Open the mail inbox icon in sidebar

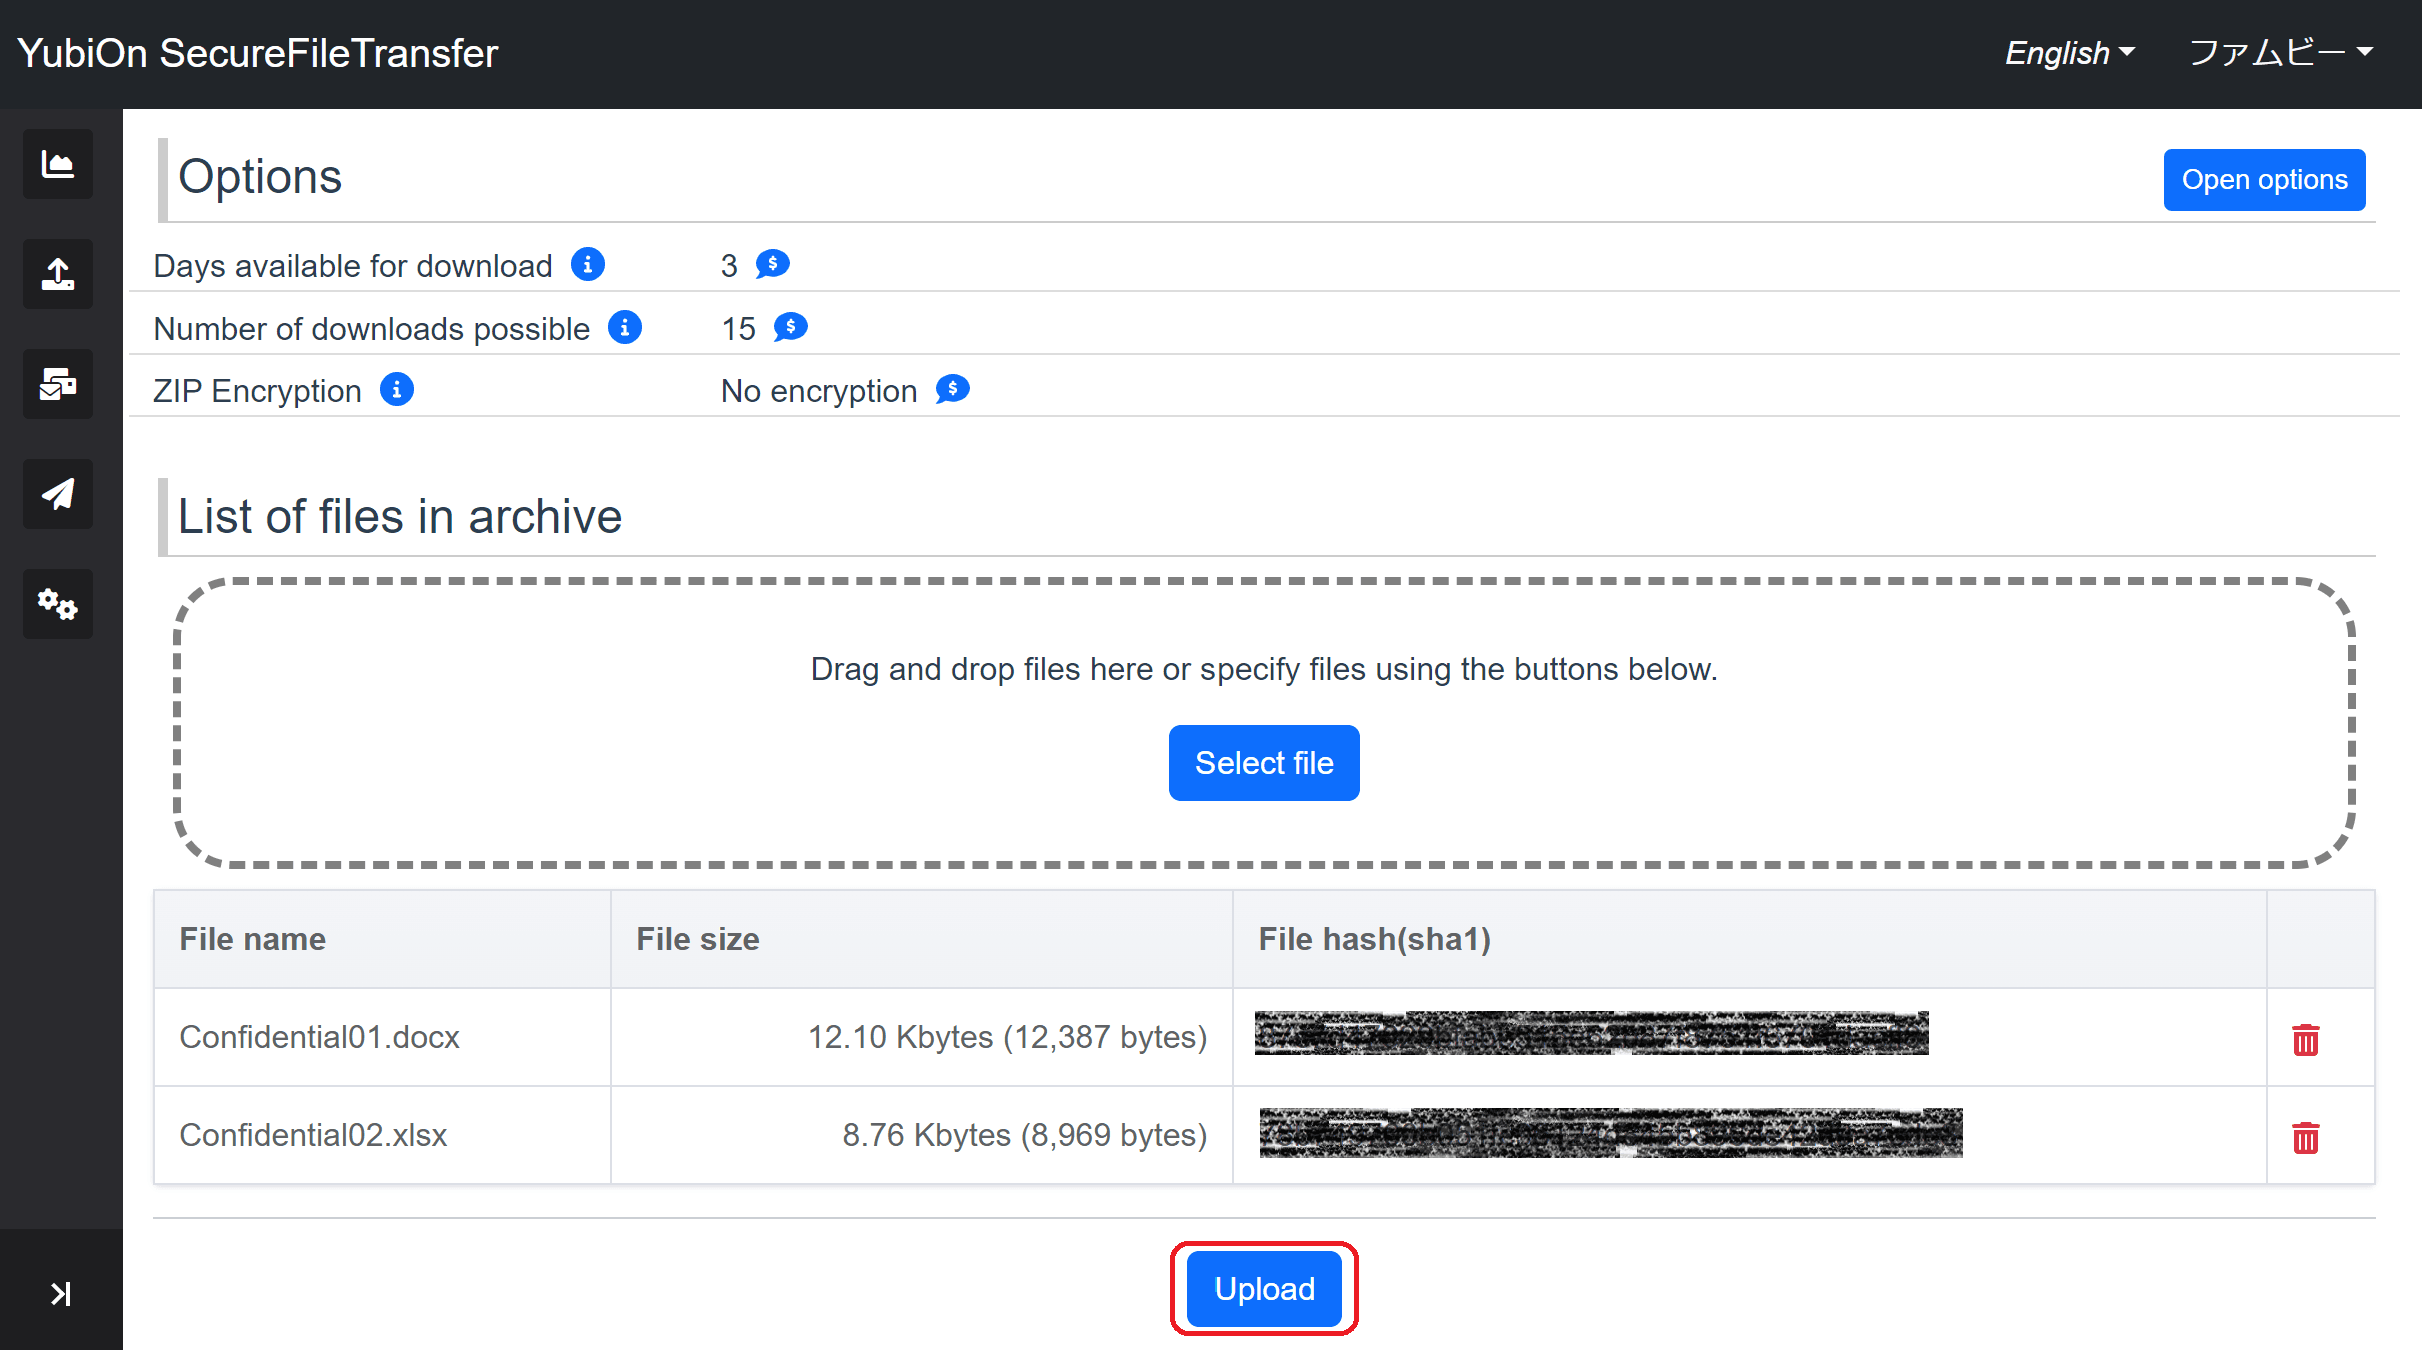(x=58, y=384)
